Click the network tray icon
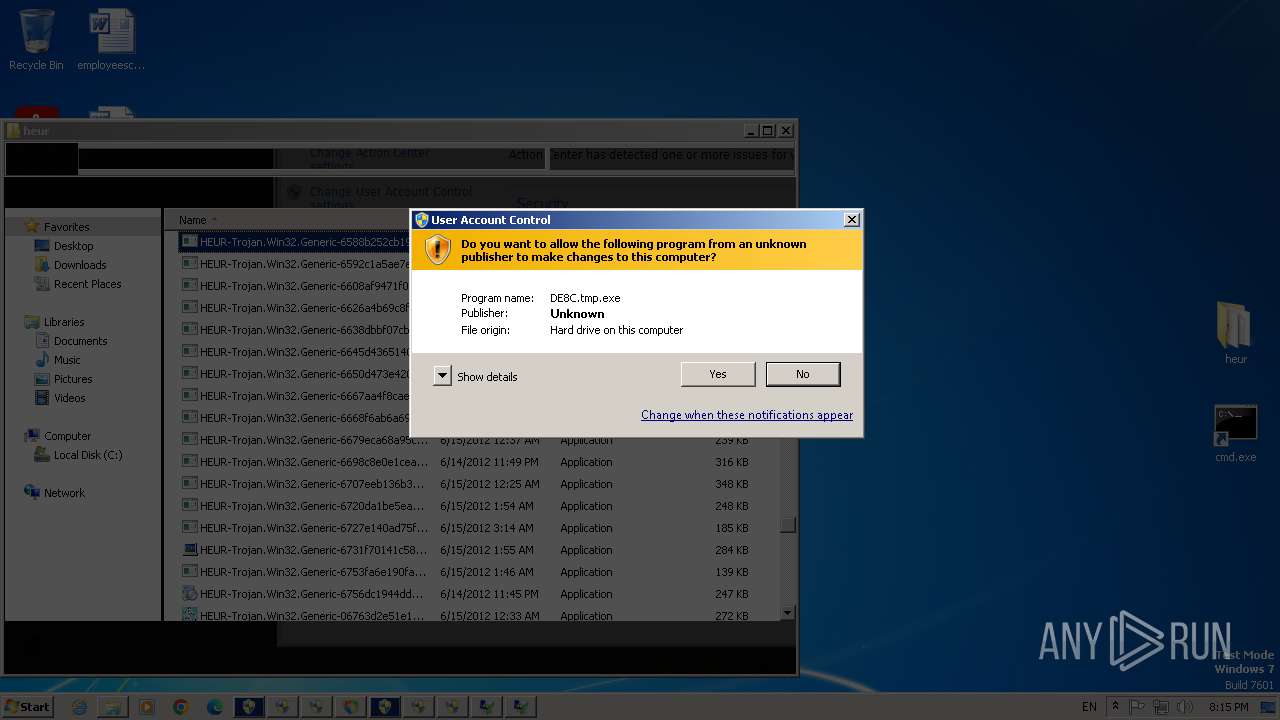1280x720 pixels. click(1162, 707)
